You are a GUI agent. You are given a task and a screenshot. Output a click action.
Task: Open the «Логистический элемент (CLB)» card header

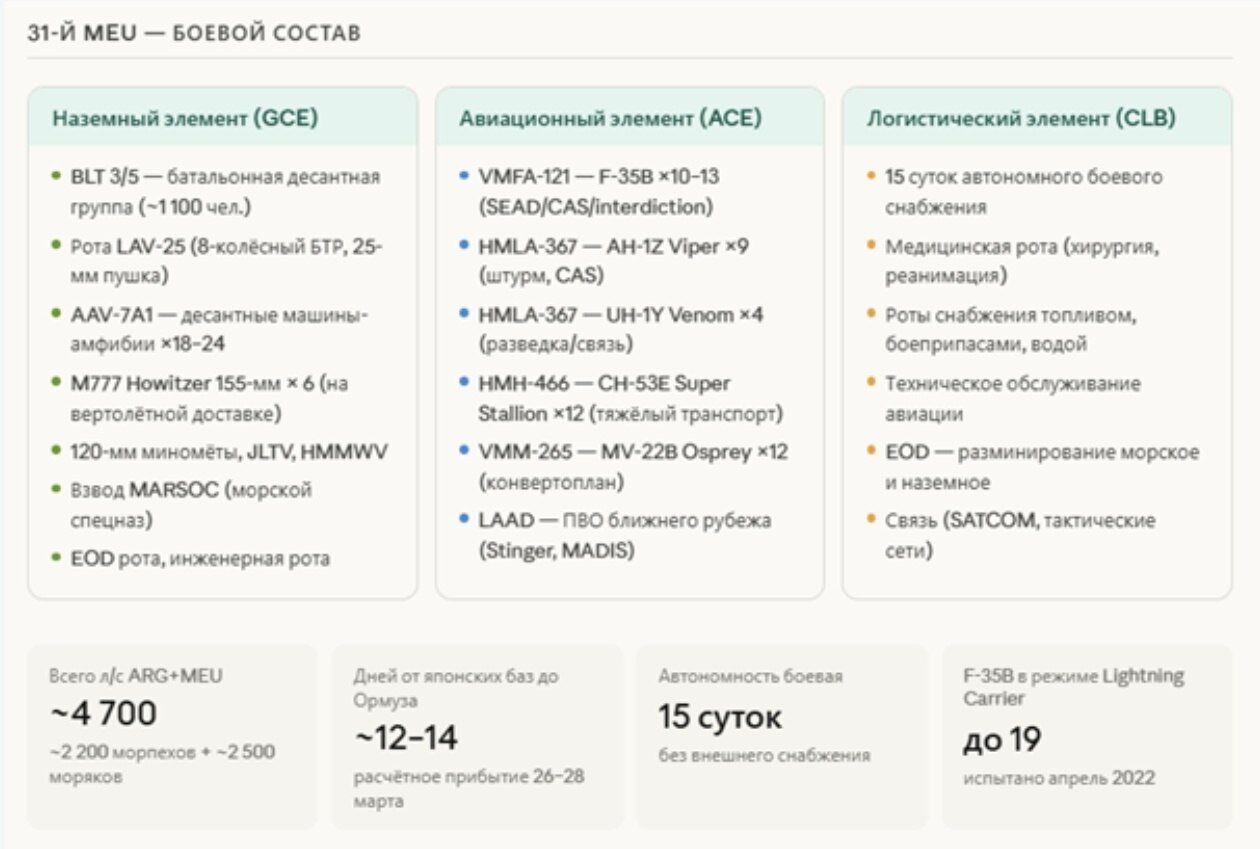coord(1020,118)
